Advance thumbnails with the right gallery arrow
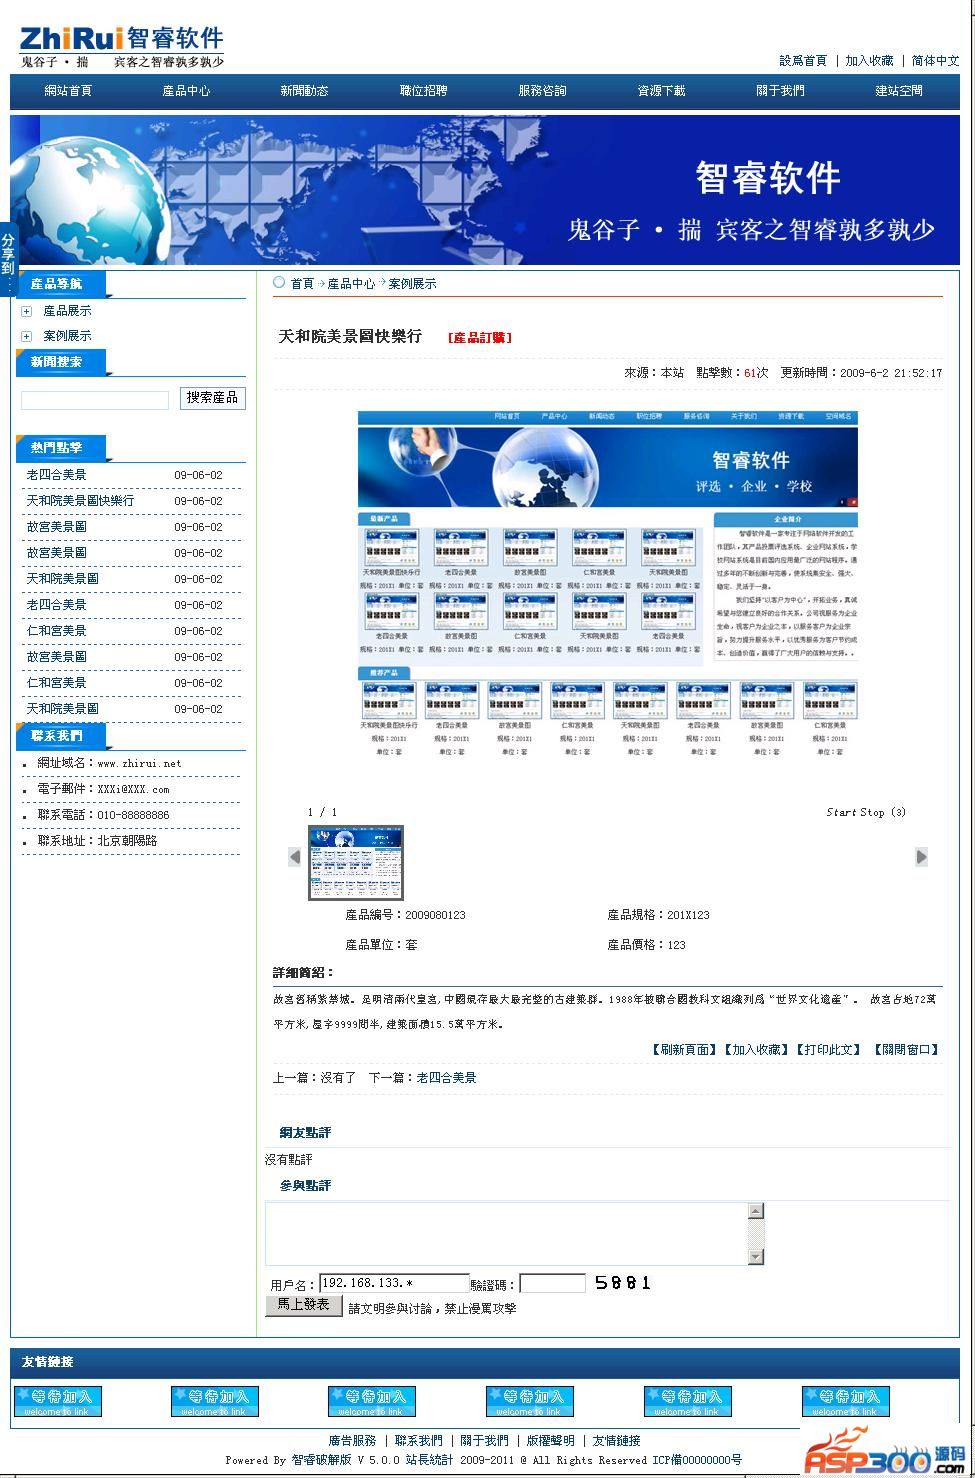 tap(921, 857)
